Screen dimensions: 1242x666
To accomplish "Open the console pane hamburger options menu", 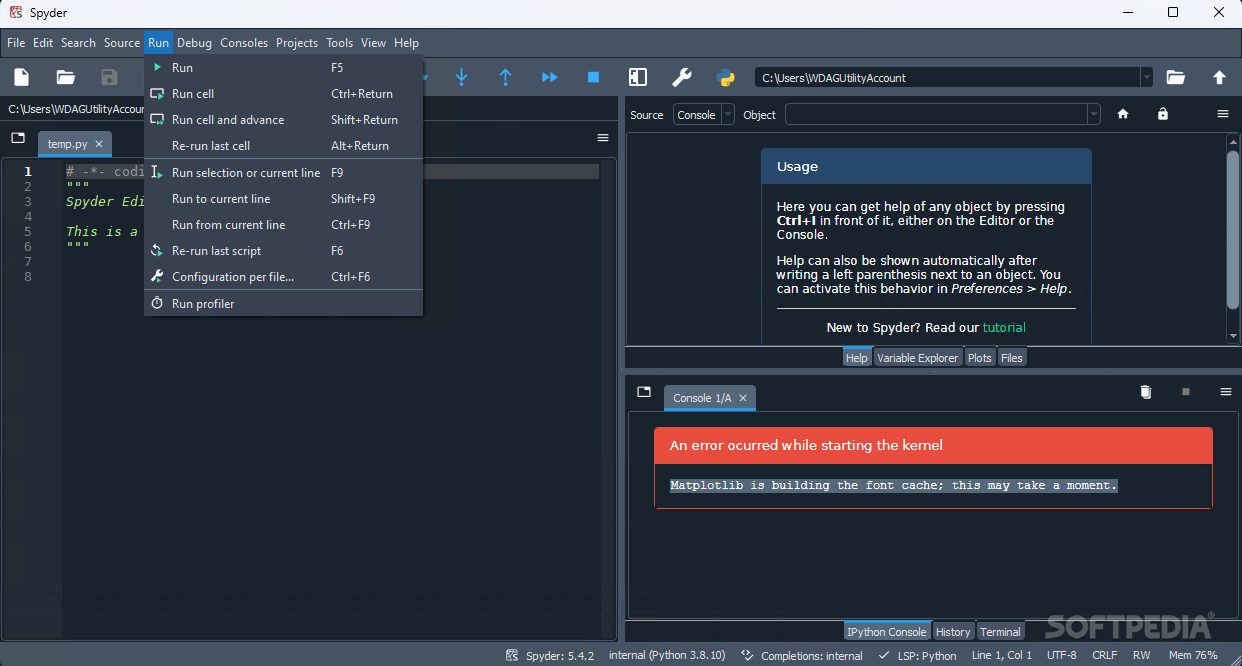I will pos(1225,392).
